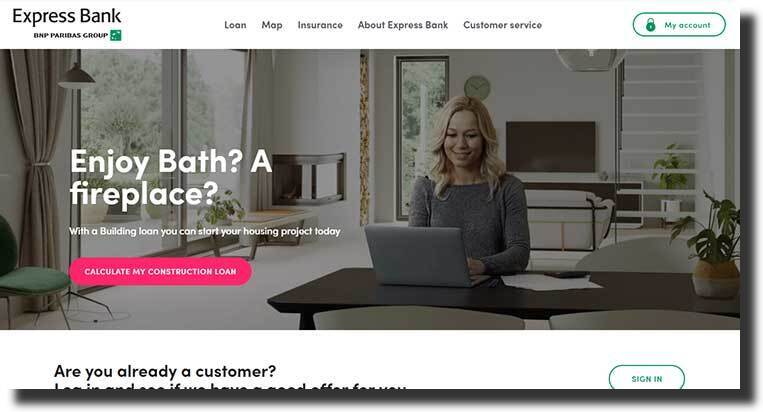This screenshot has width=763, height=412.
Task: Click the green chair in the banner
Action: pos(30,272)
